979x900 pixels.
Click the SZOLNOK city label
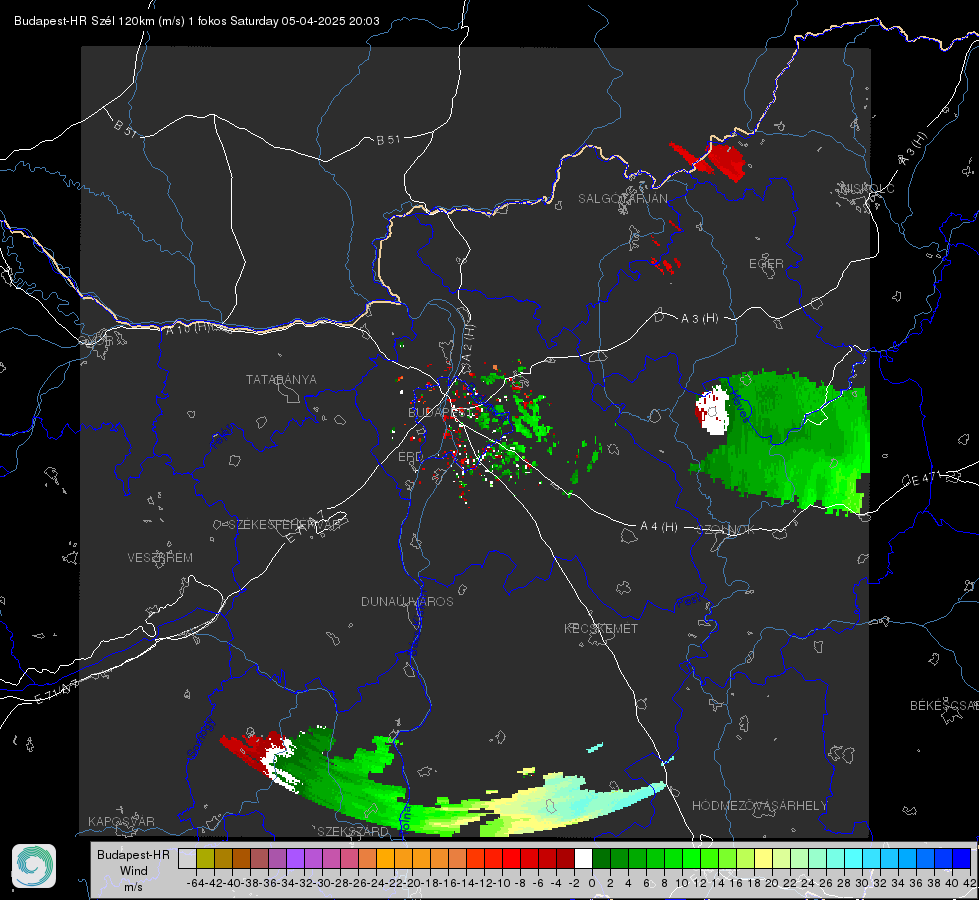pyautogui.click(x=728, y=529)
